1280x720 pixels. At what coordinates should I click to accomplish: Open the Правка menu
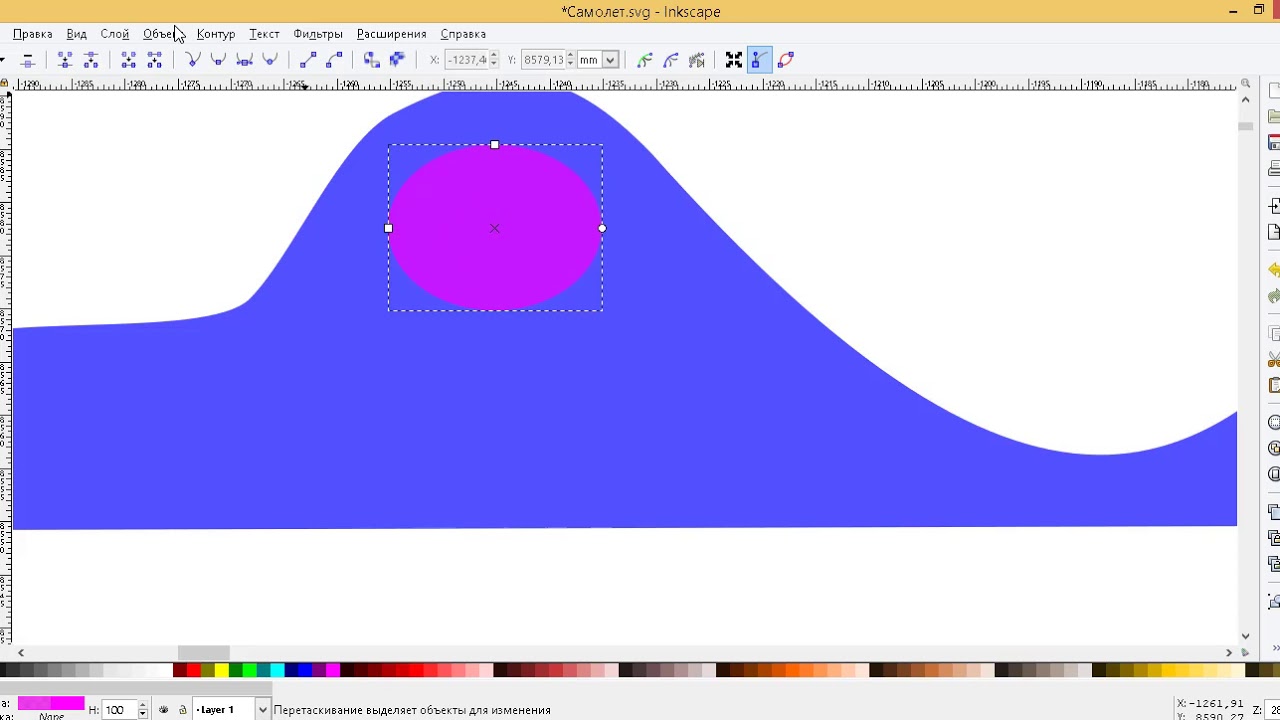(x=32, y=34)
